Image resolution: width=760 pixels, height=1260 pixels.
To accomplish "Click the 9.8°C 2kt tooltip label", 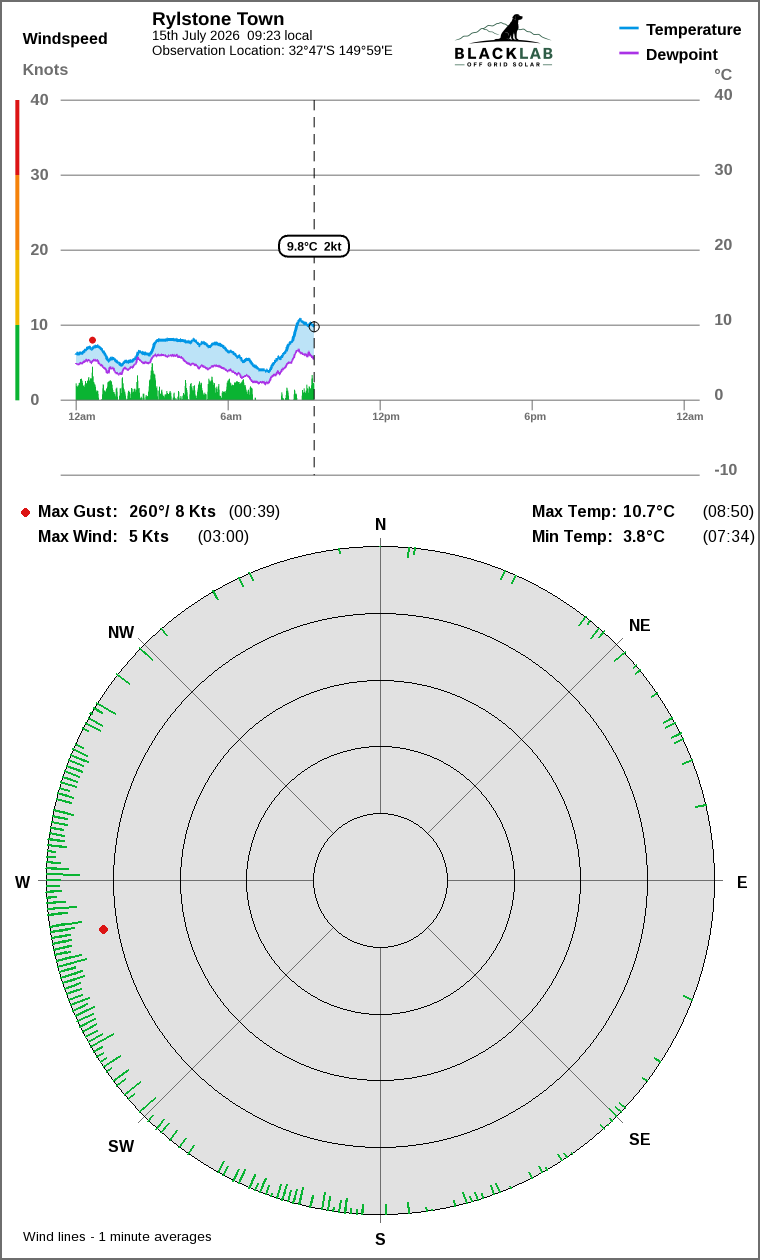I will (313, 246).
